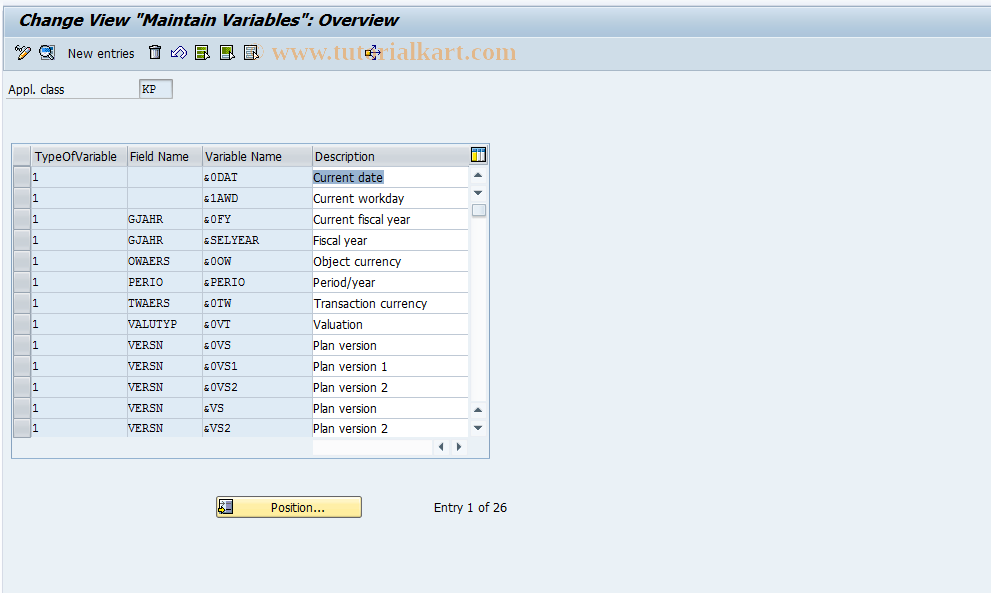
Task: Select row selector for &SELYEAR
Action: pos(22,240)
